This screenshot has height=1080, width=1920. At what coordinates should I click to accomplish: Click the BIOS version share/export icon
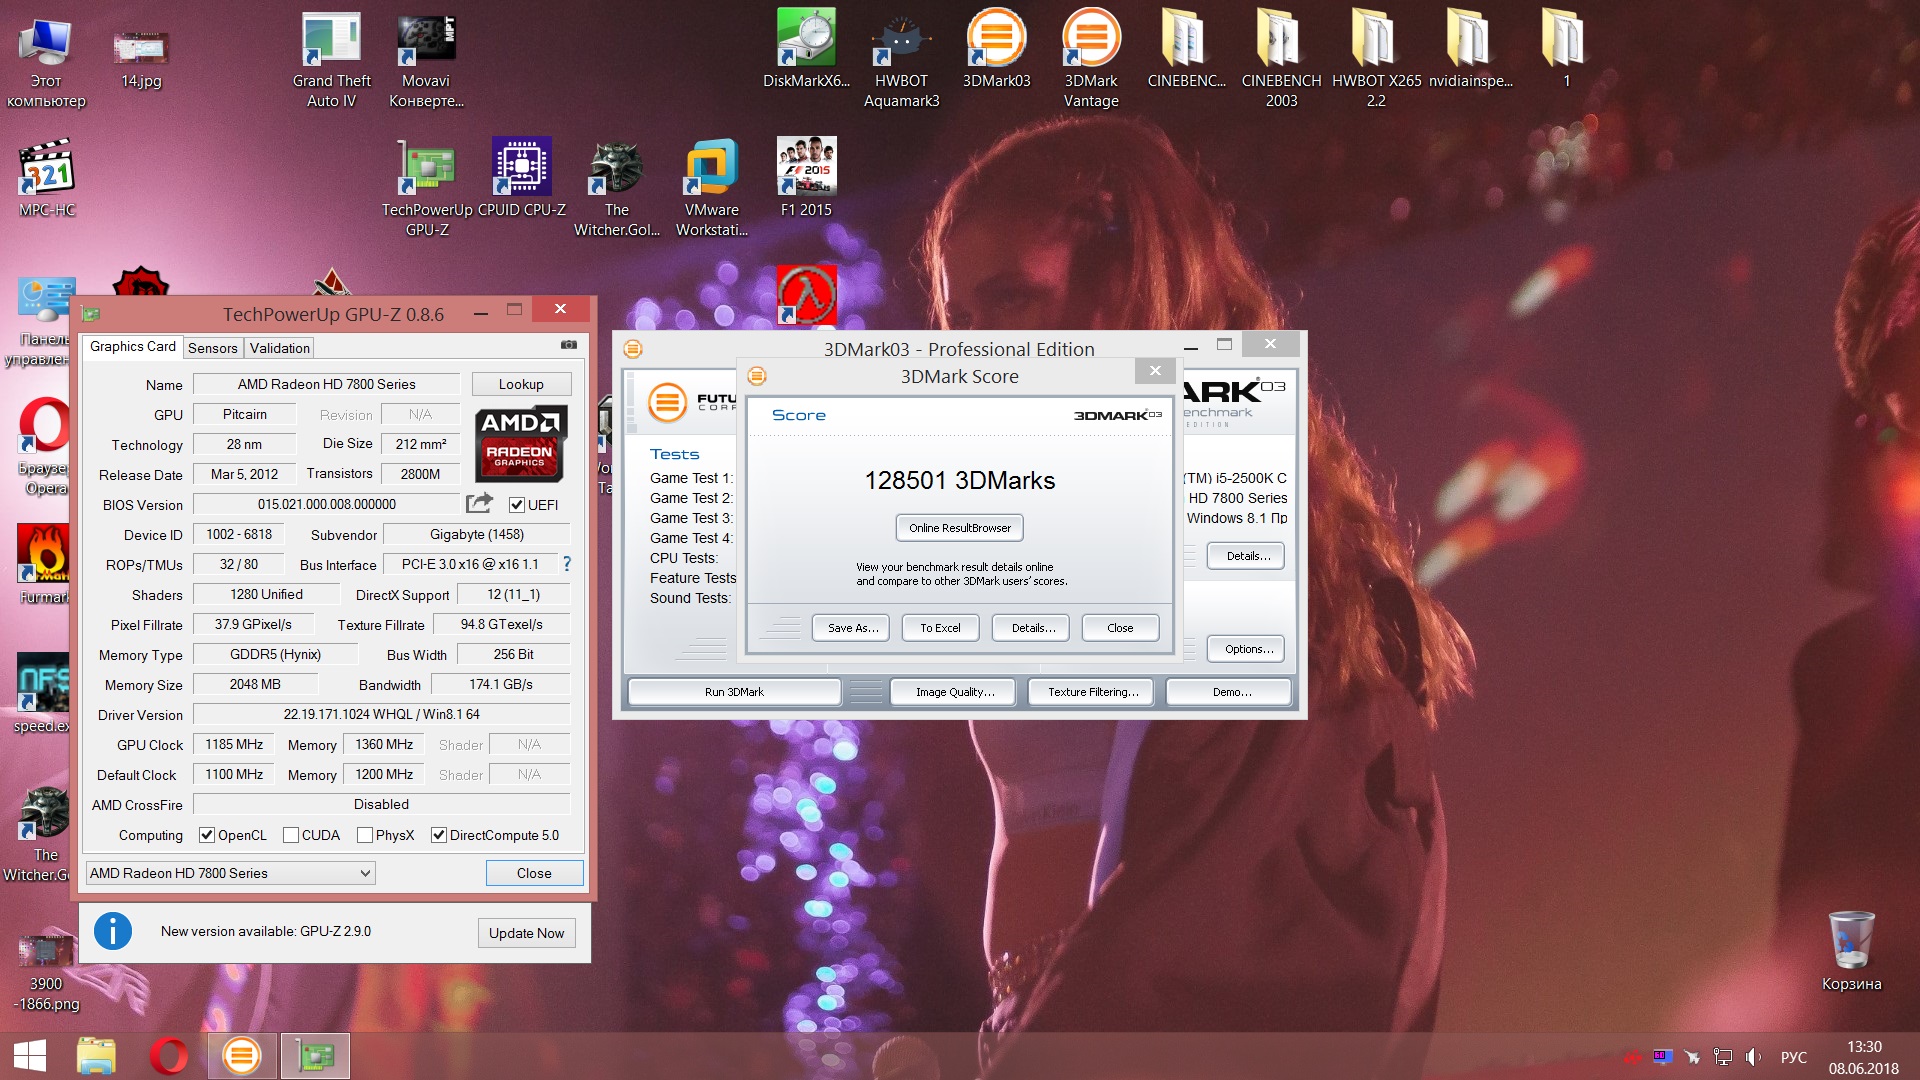click(x=480, y=503)
